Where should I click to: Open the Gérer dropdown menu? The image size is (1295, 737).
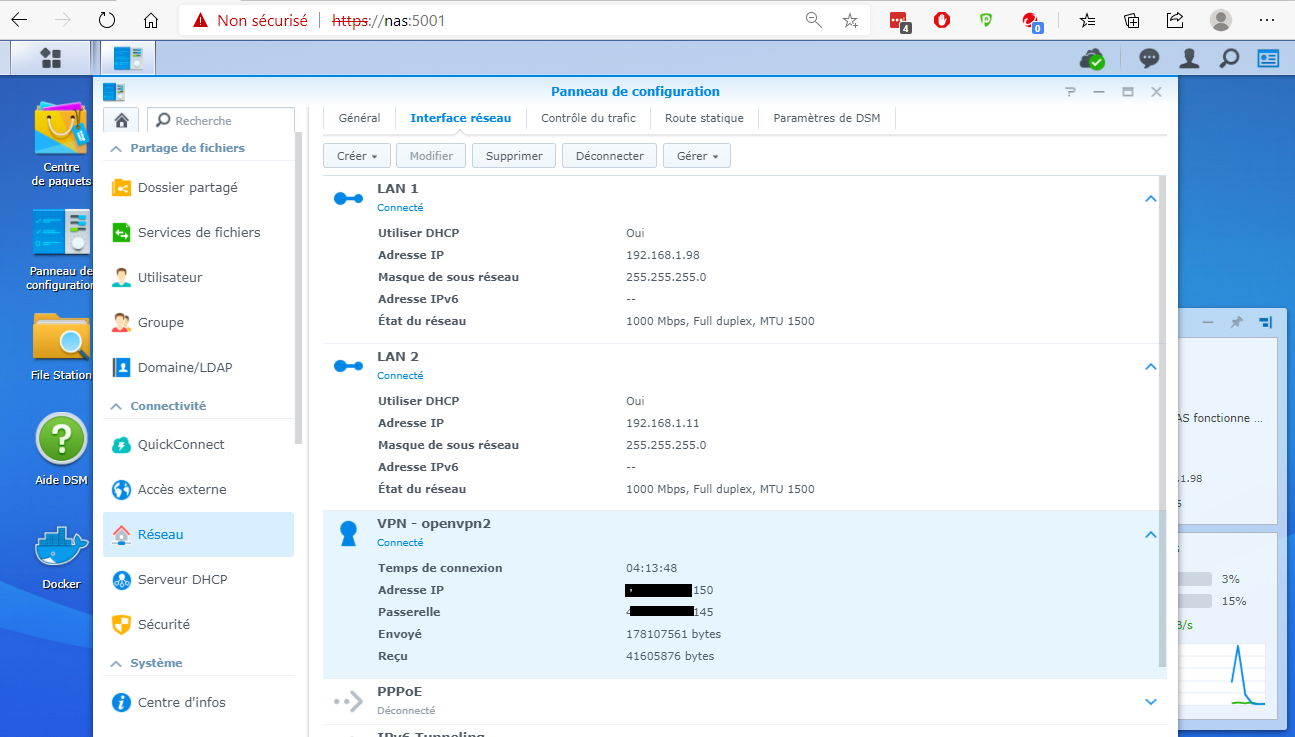697,156
